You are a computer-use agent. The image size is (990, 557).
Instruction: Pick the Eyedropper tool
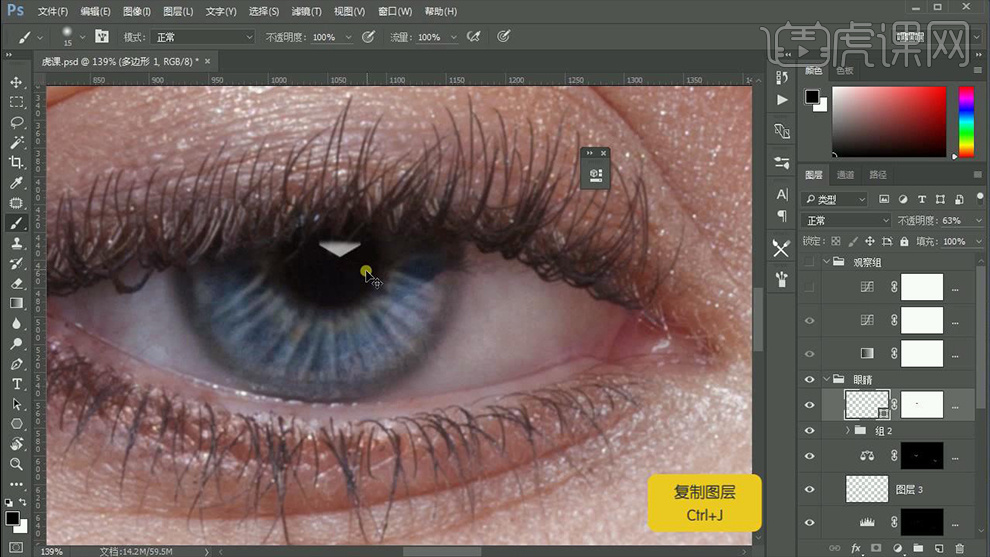tap(16, 183)
